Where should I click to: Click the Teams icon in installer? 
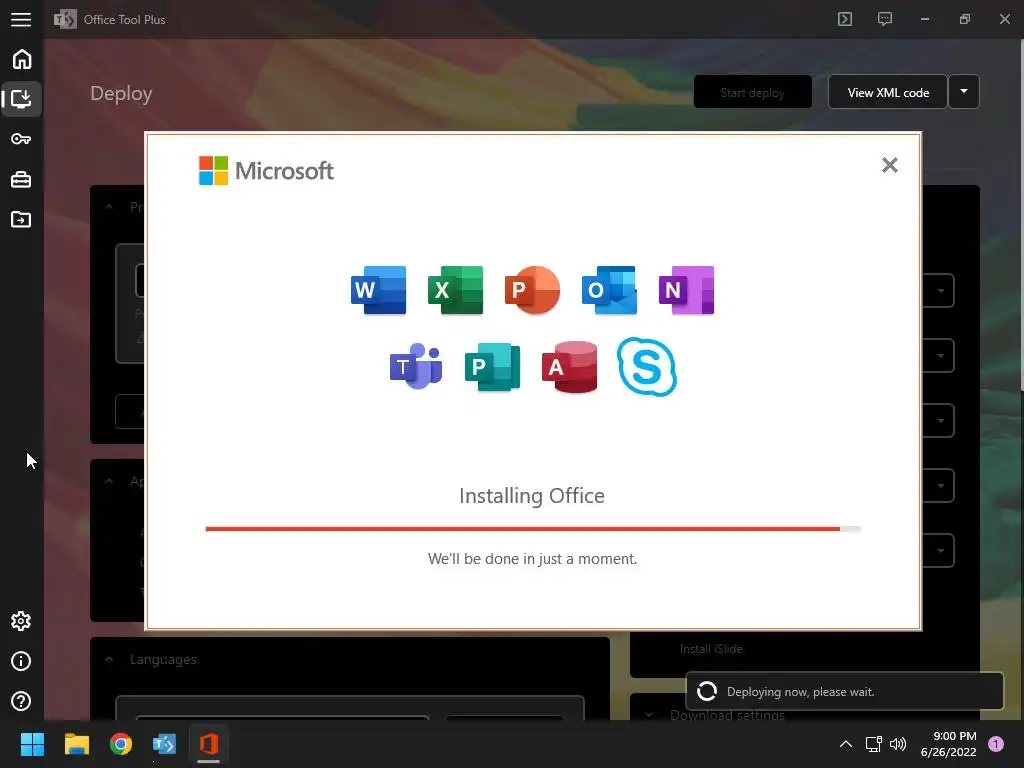[x=416, y=366]
